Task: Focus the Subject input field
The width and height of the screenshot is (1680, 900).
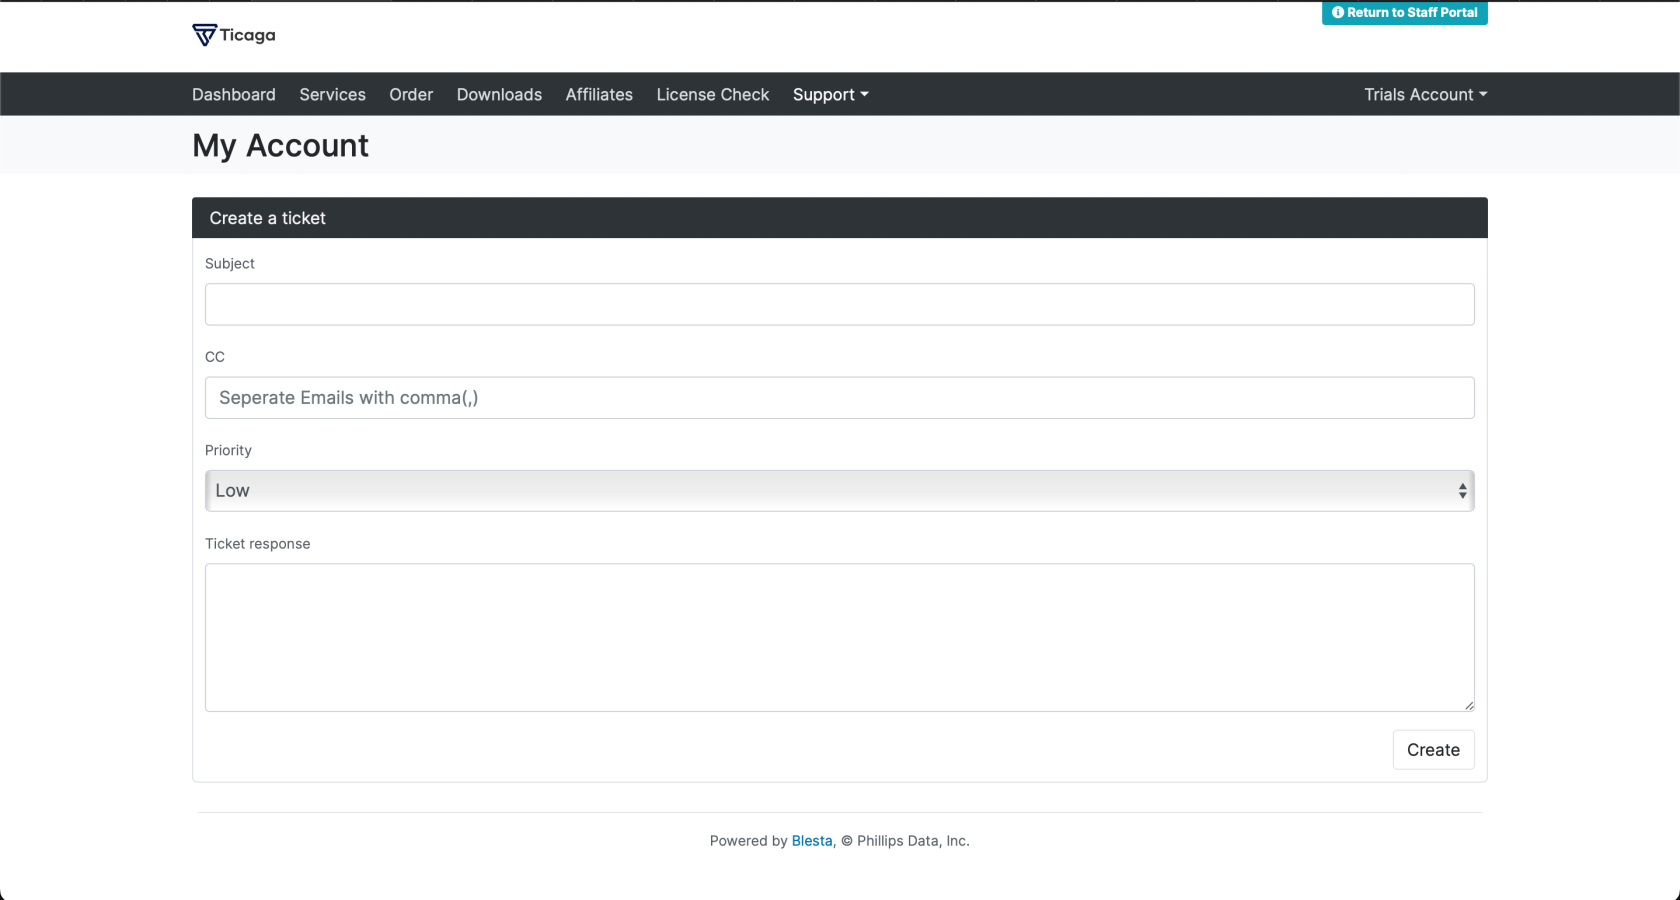Action: click(x=840, y=304)
